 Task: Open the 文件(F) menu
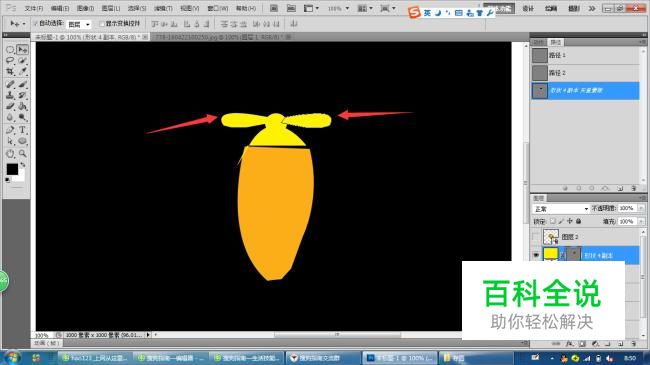[x=34, y=8]
